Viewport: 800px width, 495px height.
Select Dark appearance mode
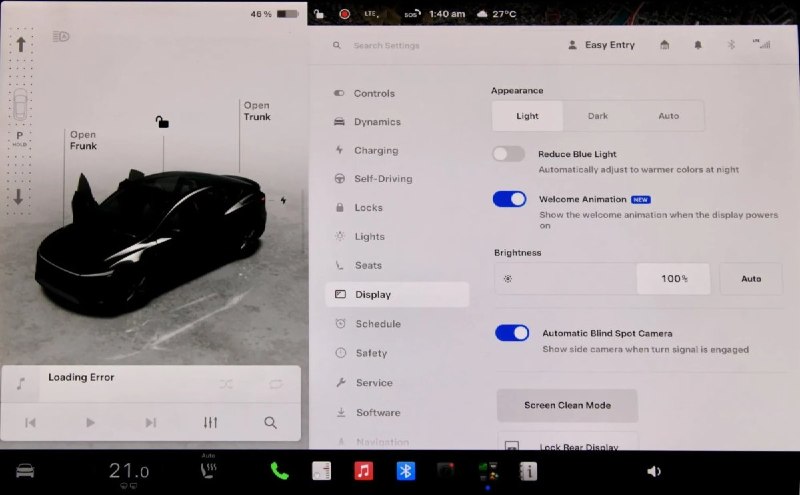(597, 116)
